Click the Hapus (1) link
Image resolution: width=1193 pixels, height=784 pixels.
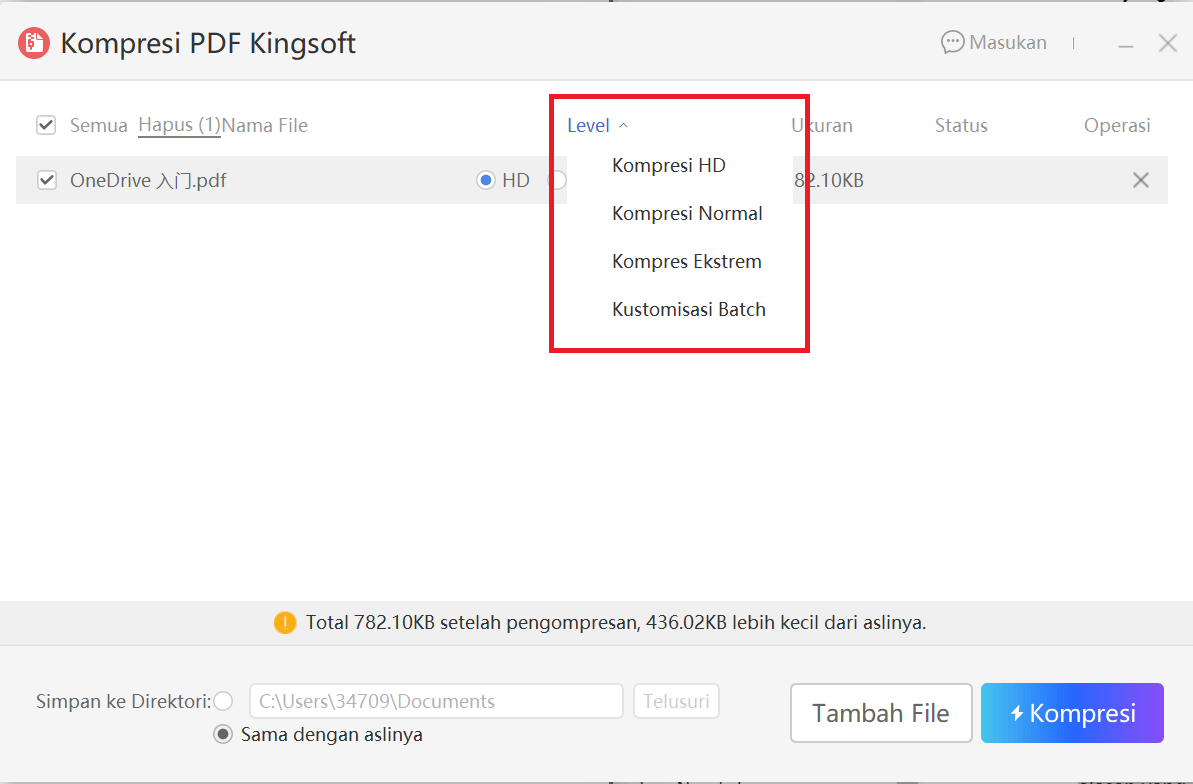point(178,125)
